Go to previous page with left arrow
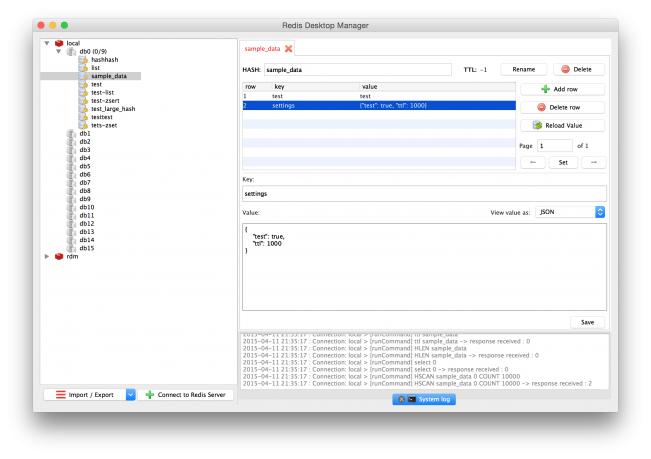The height and width of the screenshot is (459, 651). [533, 163]
